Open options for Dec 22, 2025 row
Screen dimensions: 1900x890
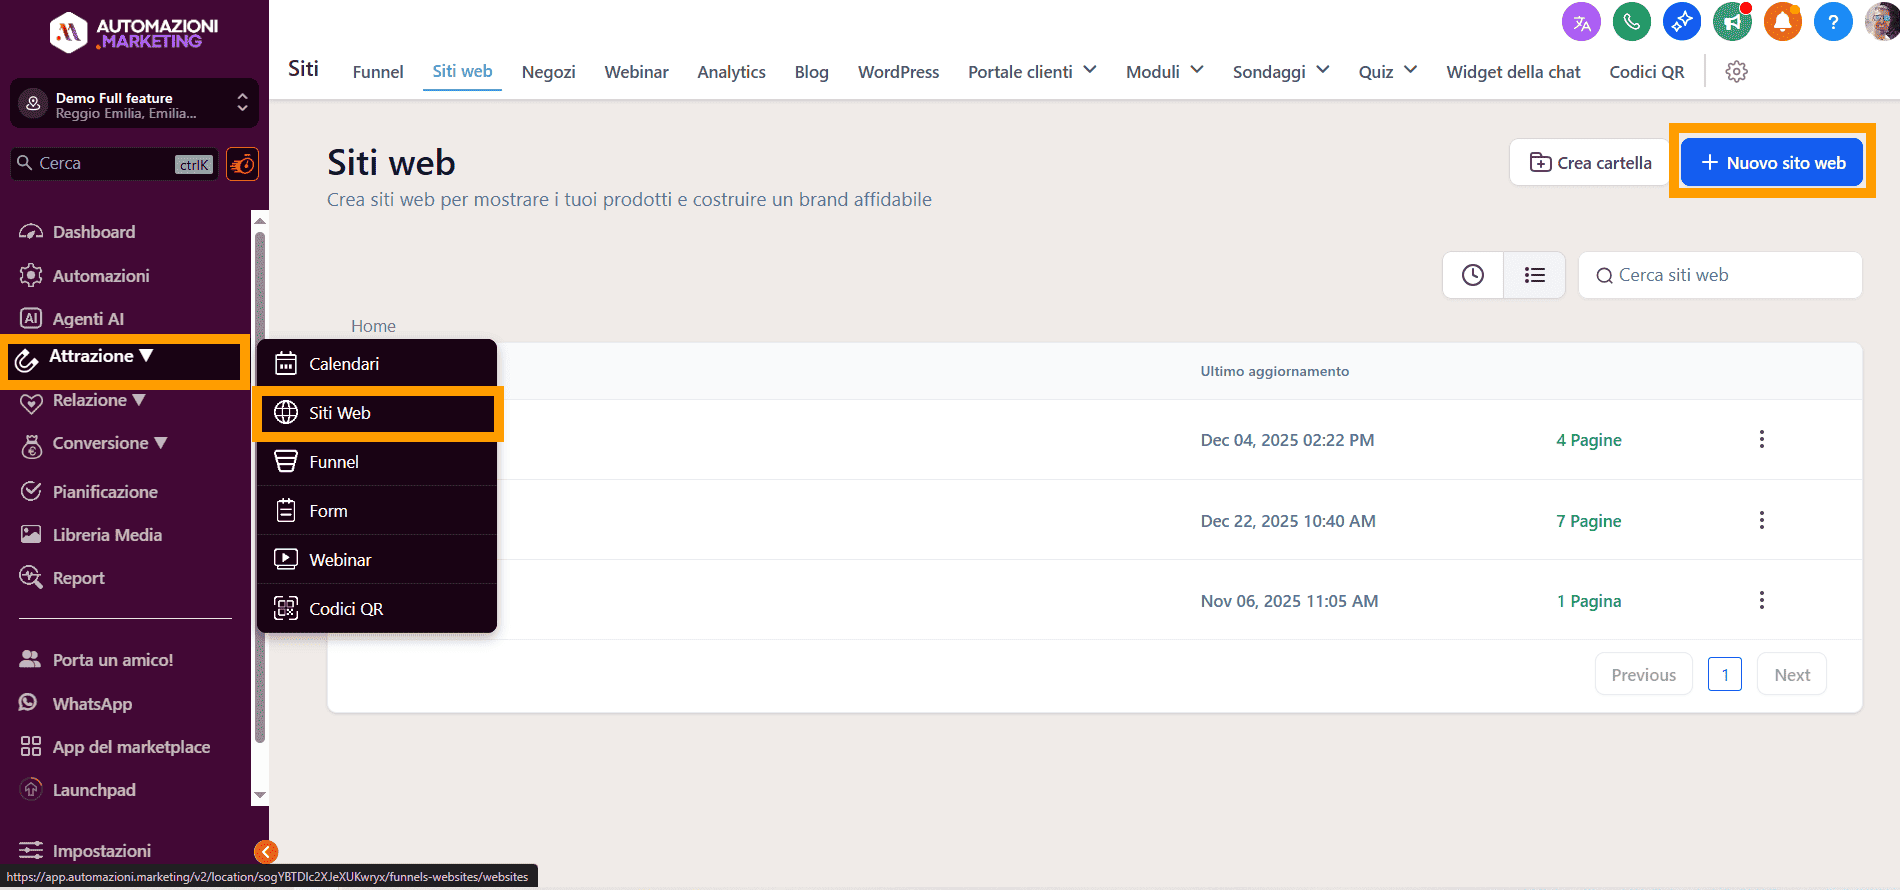[x=1762, y=520]
